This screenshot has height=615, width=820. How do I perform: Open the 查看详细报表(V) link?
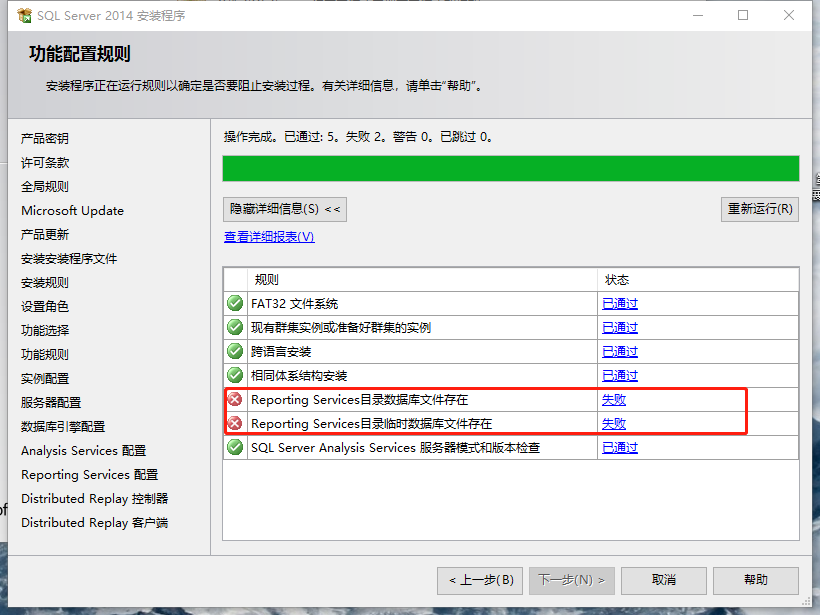(x=269, y=237)
